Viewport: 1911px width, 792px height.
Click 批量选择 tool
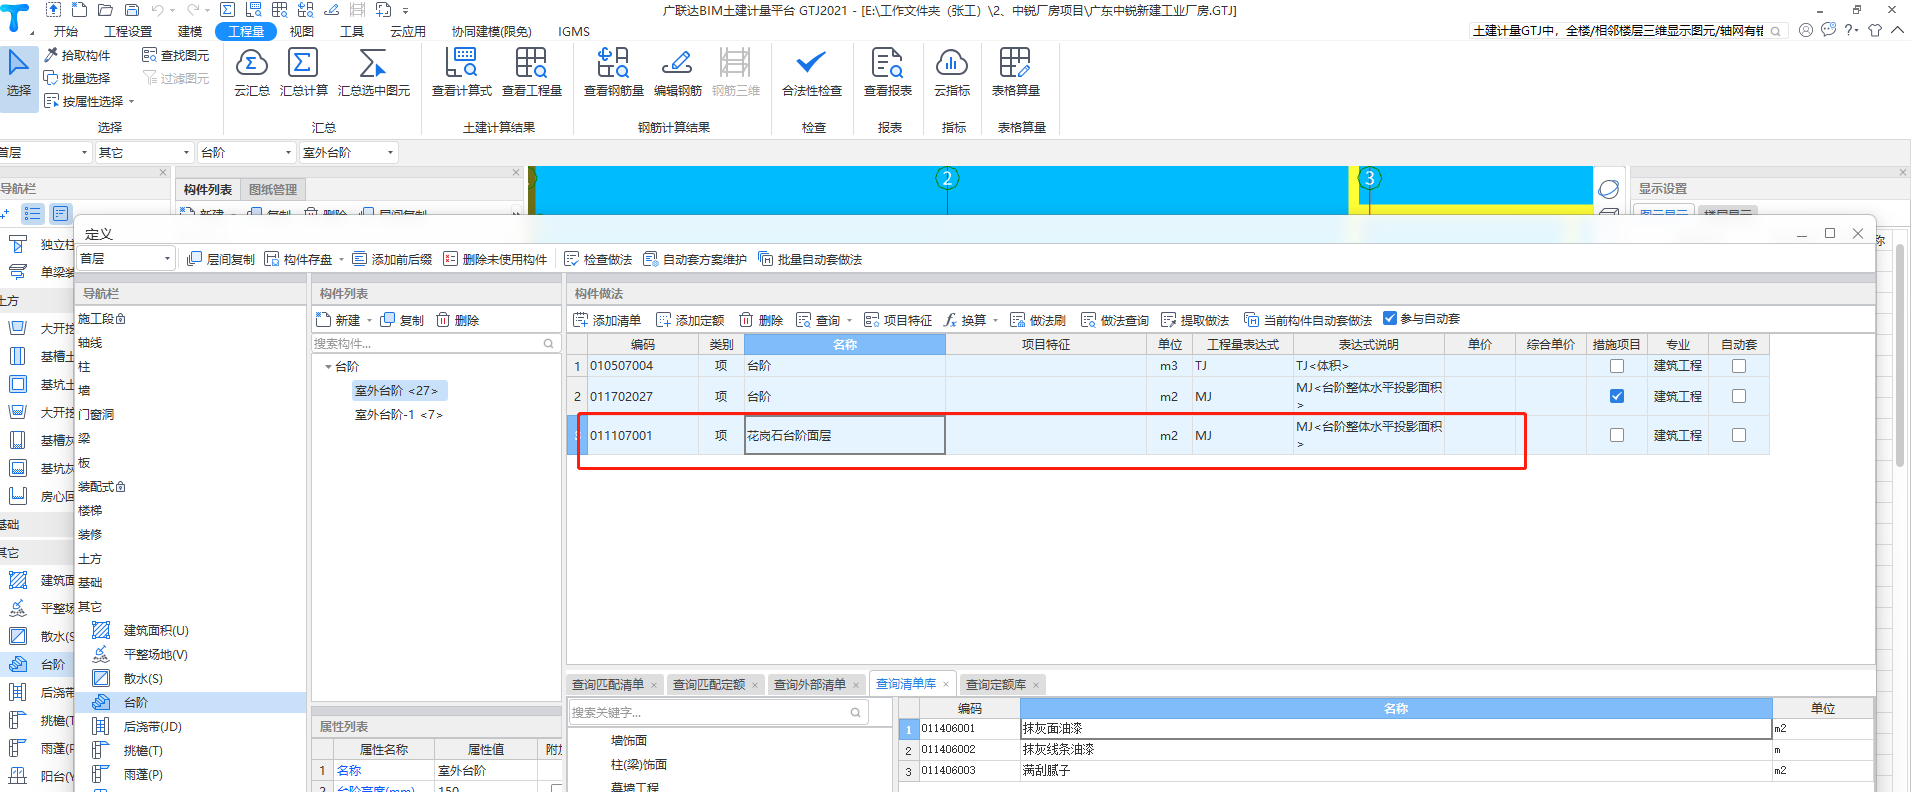(77, 78)
